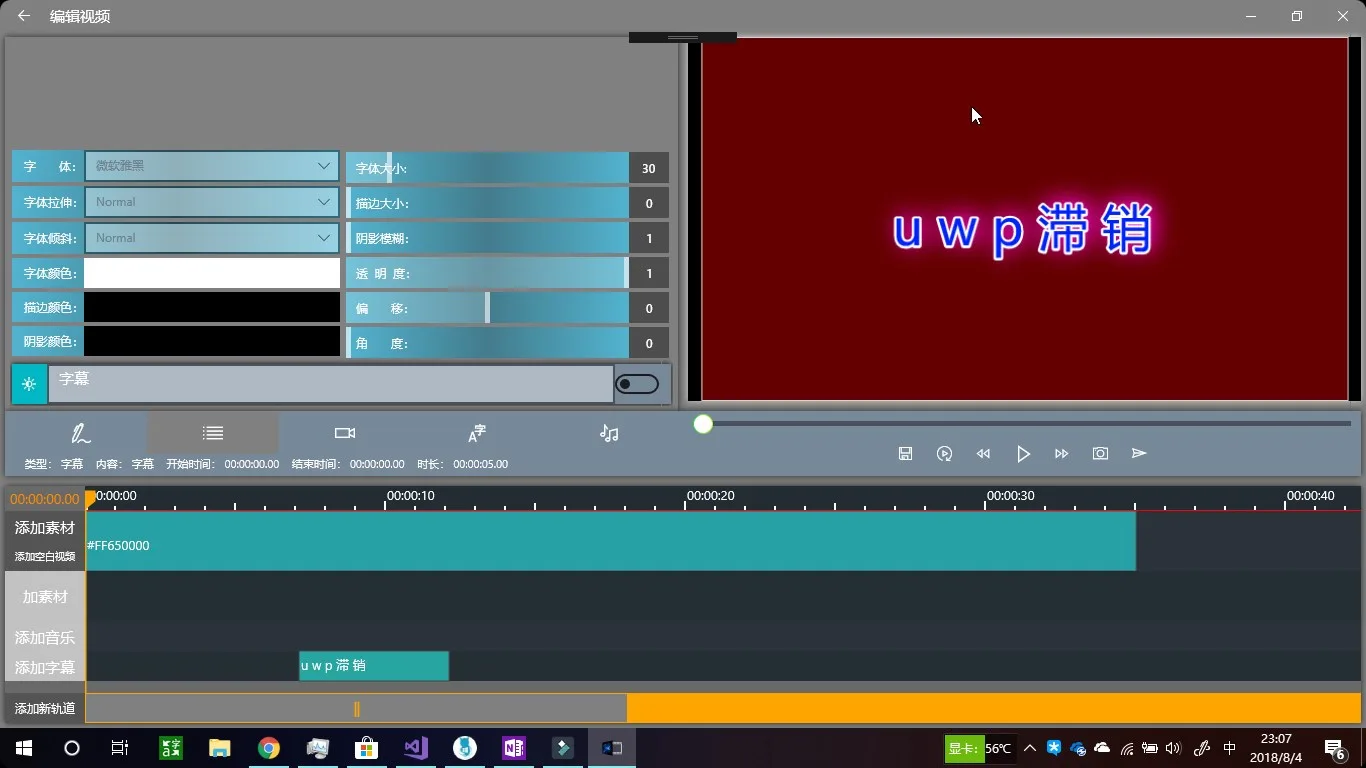Click the orange playhead marker at timeline start
Viewport: 1366px width, 768px height.
click(91, 498)
